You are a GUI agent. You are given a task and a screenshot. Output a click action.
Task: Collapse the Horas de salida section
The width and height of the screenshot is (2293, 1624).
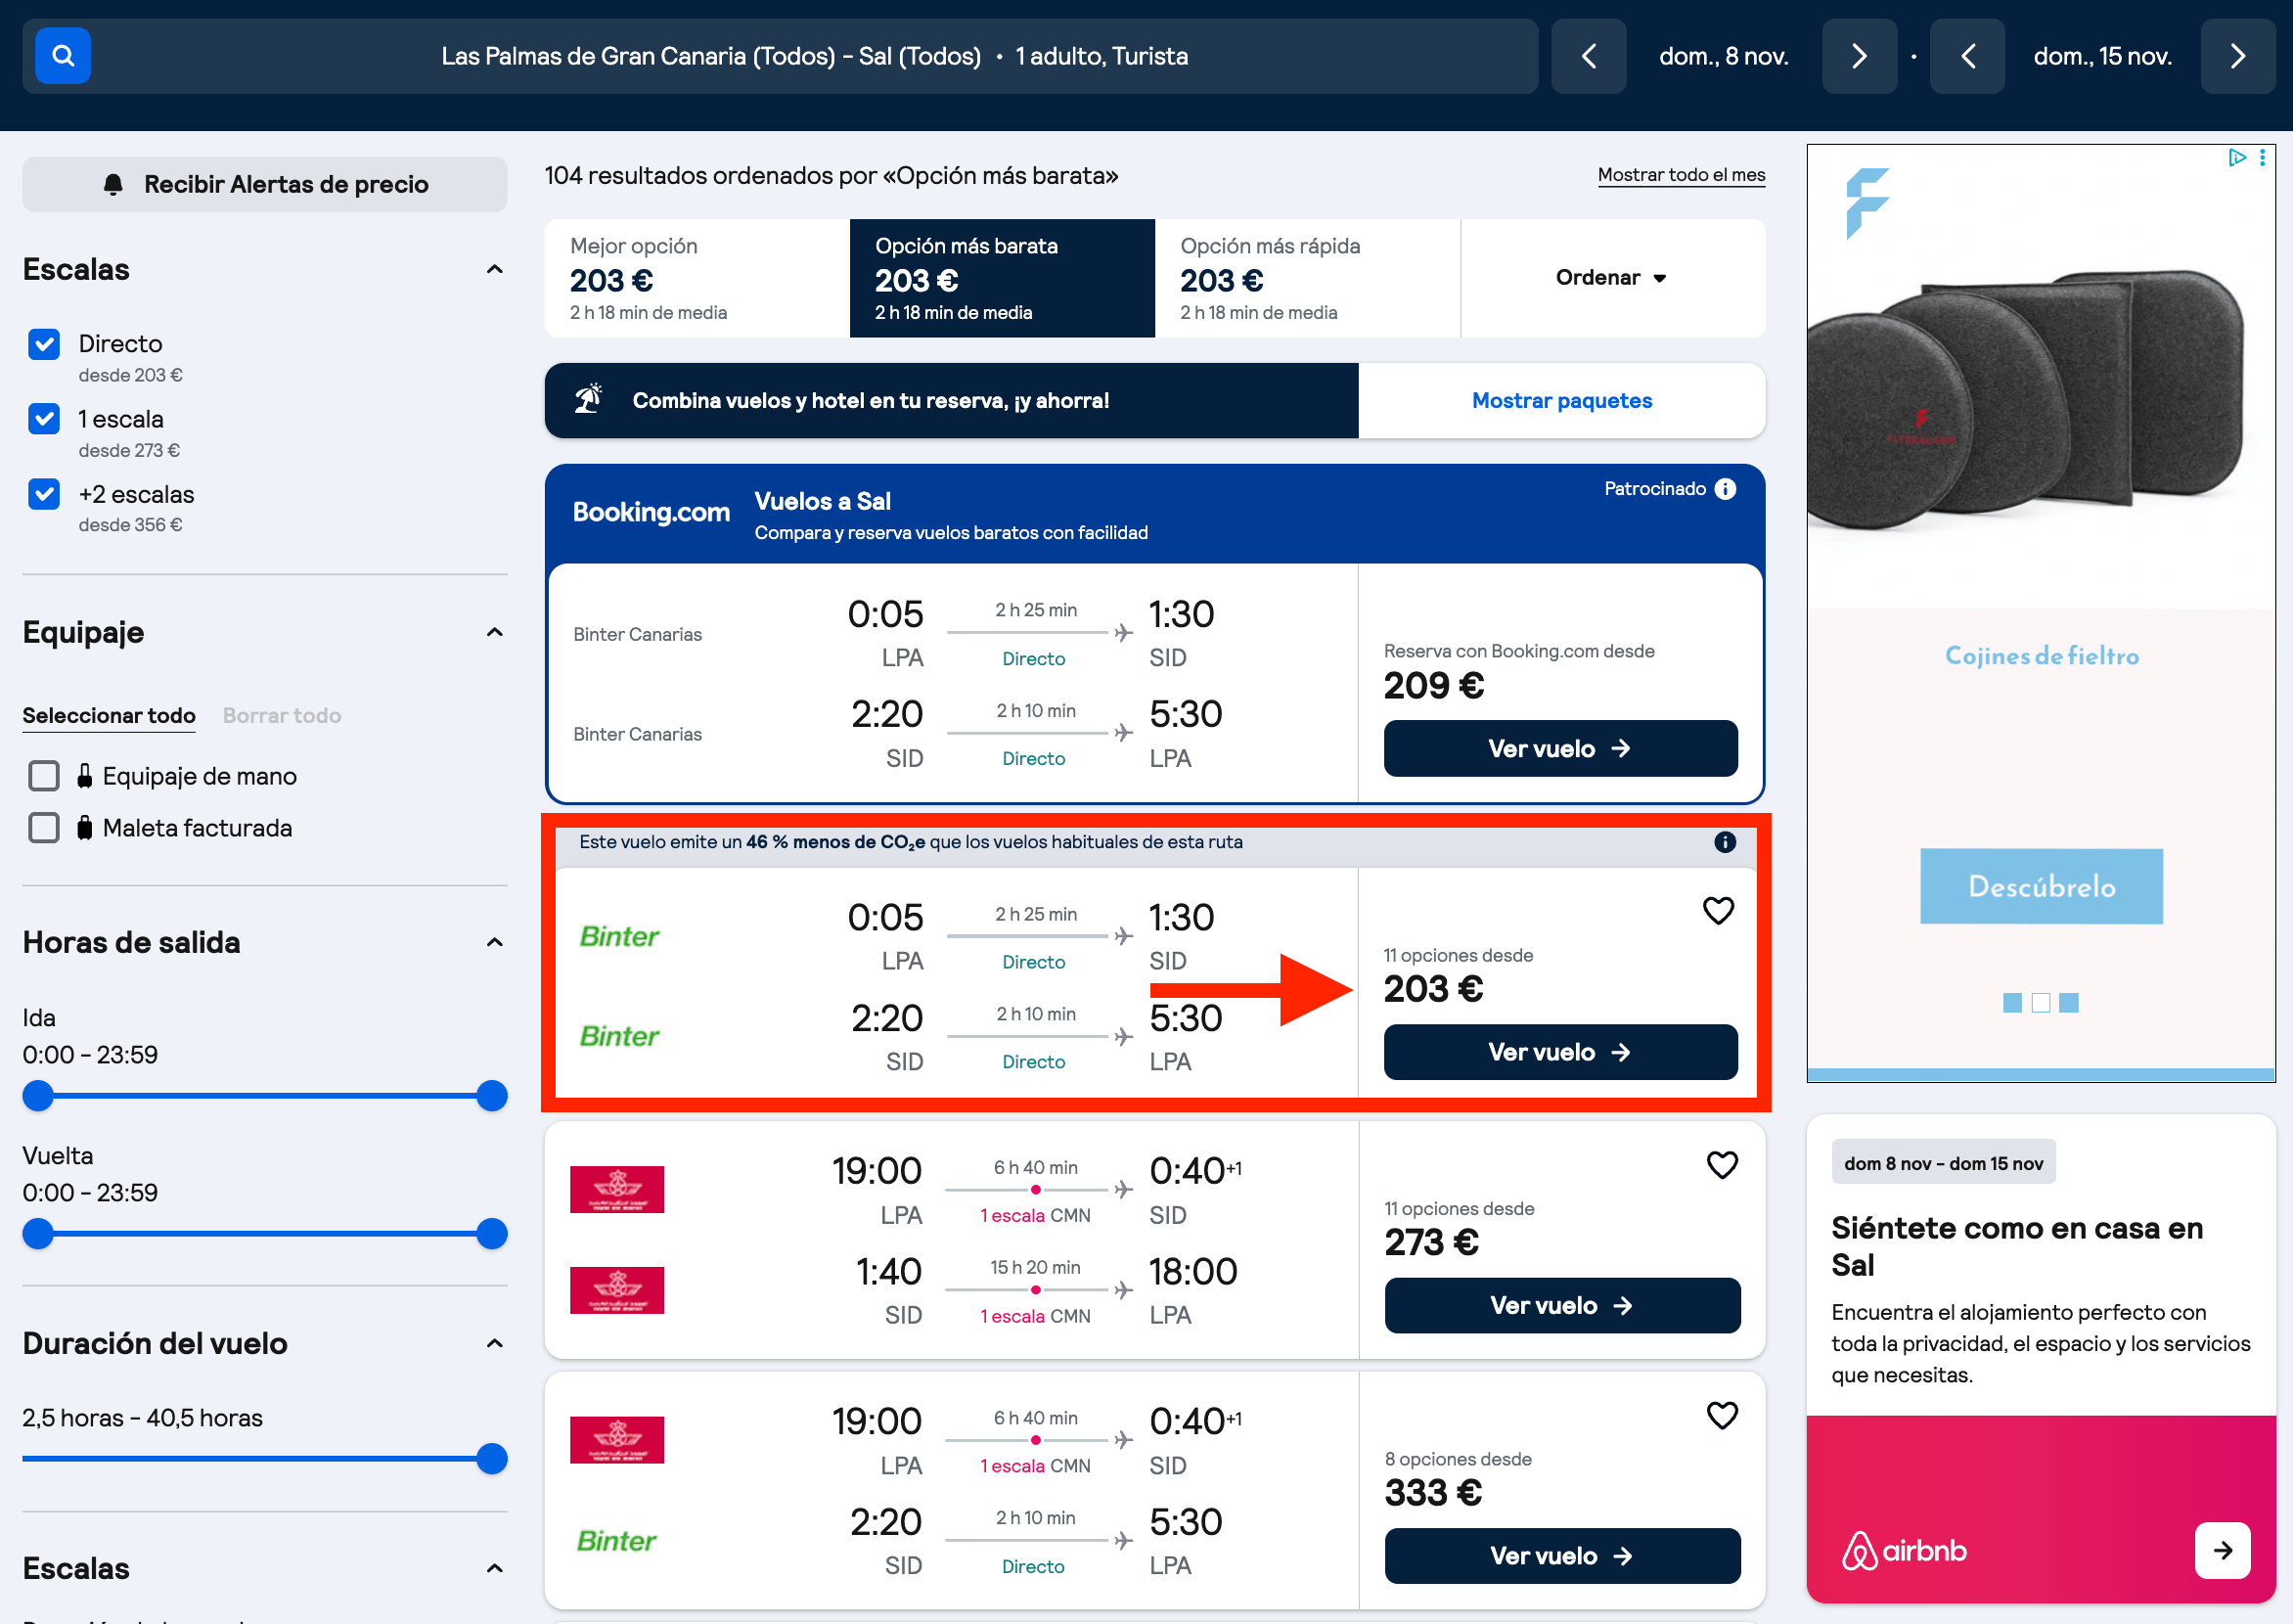(x=494, y=942)
